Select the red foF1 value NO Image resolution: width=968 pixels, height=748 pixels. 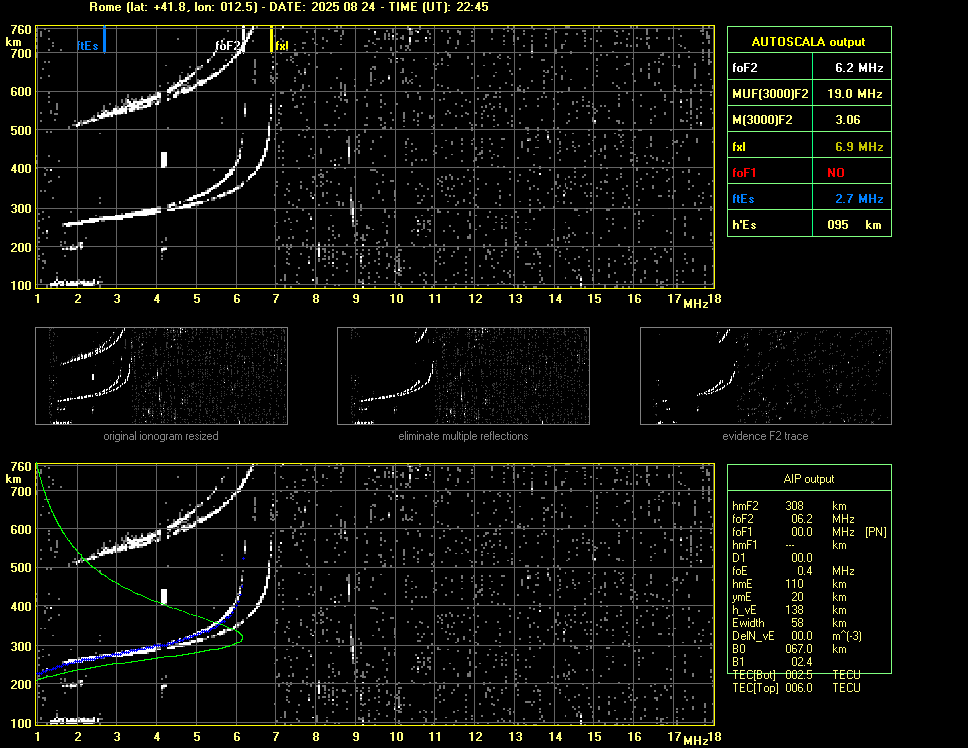click(x=836, y=173)
